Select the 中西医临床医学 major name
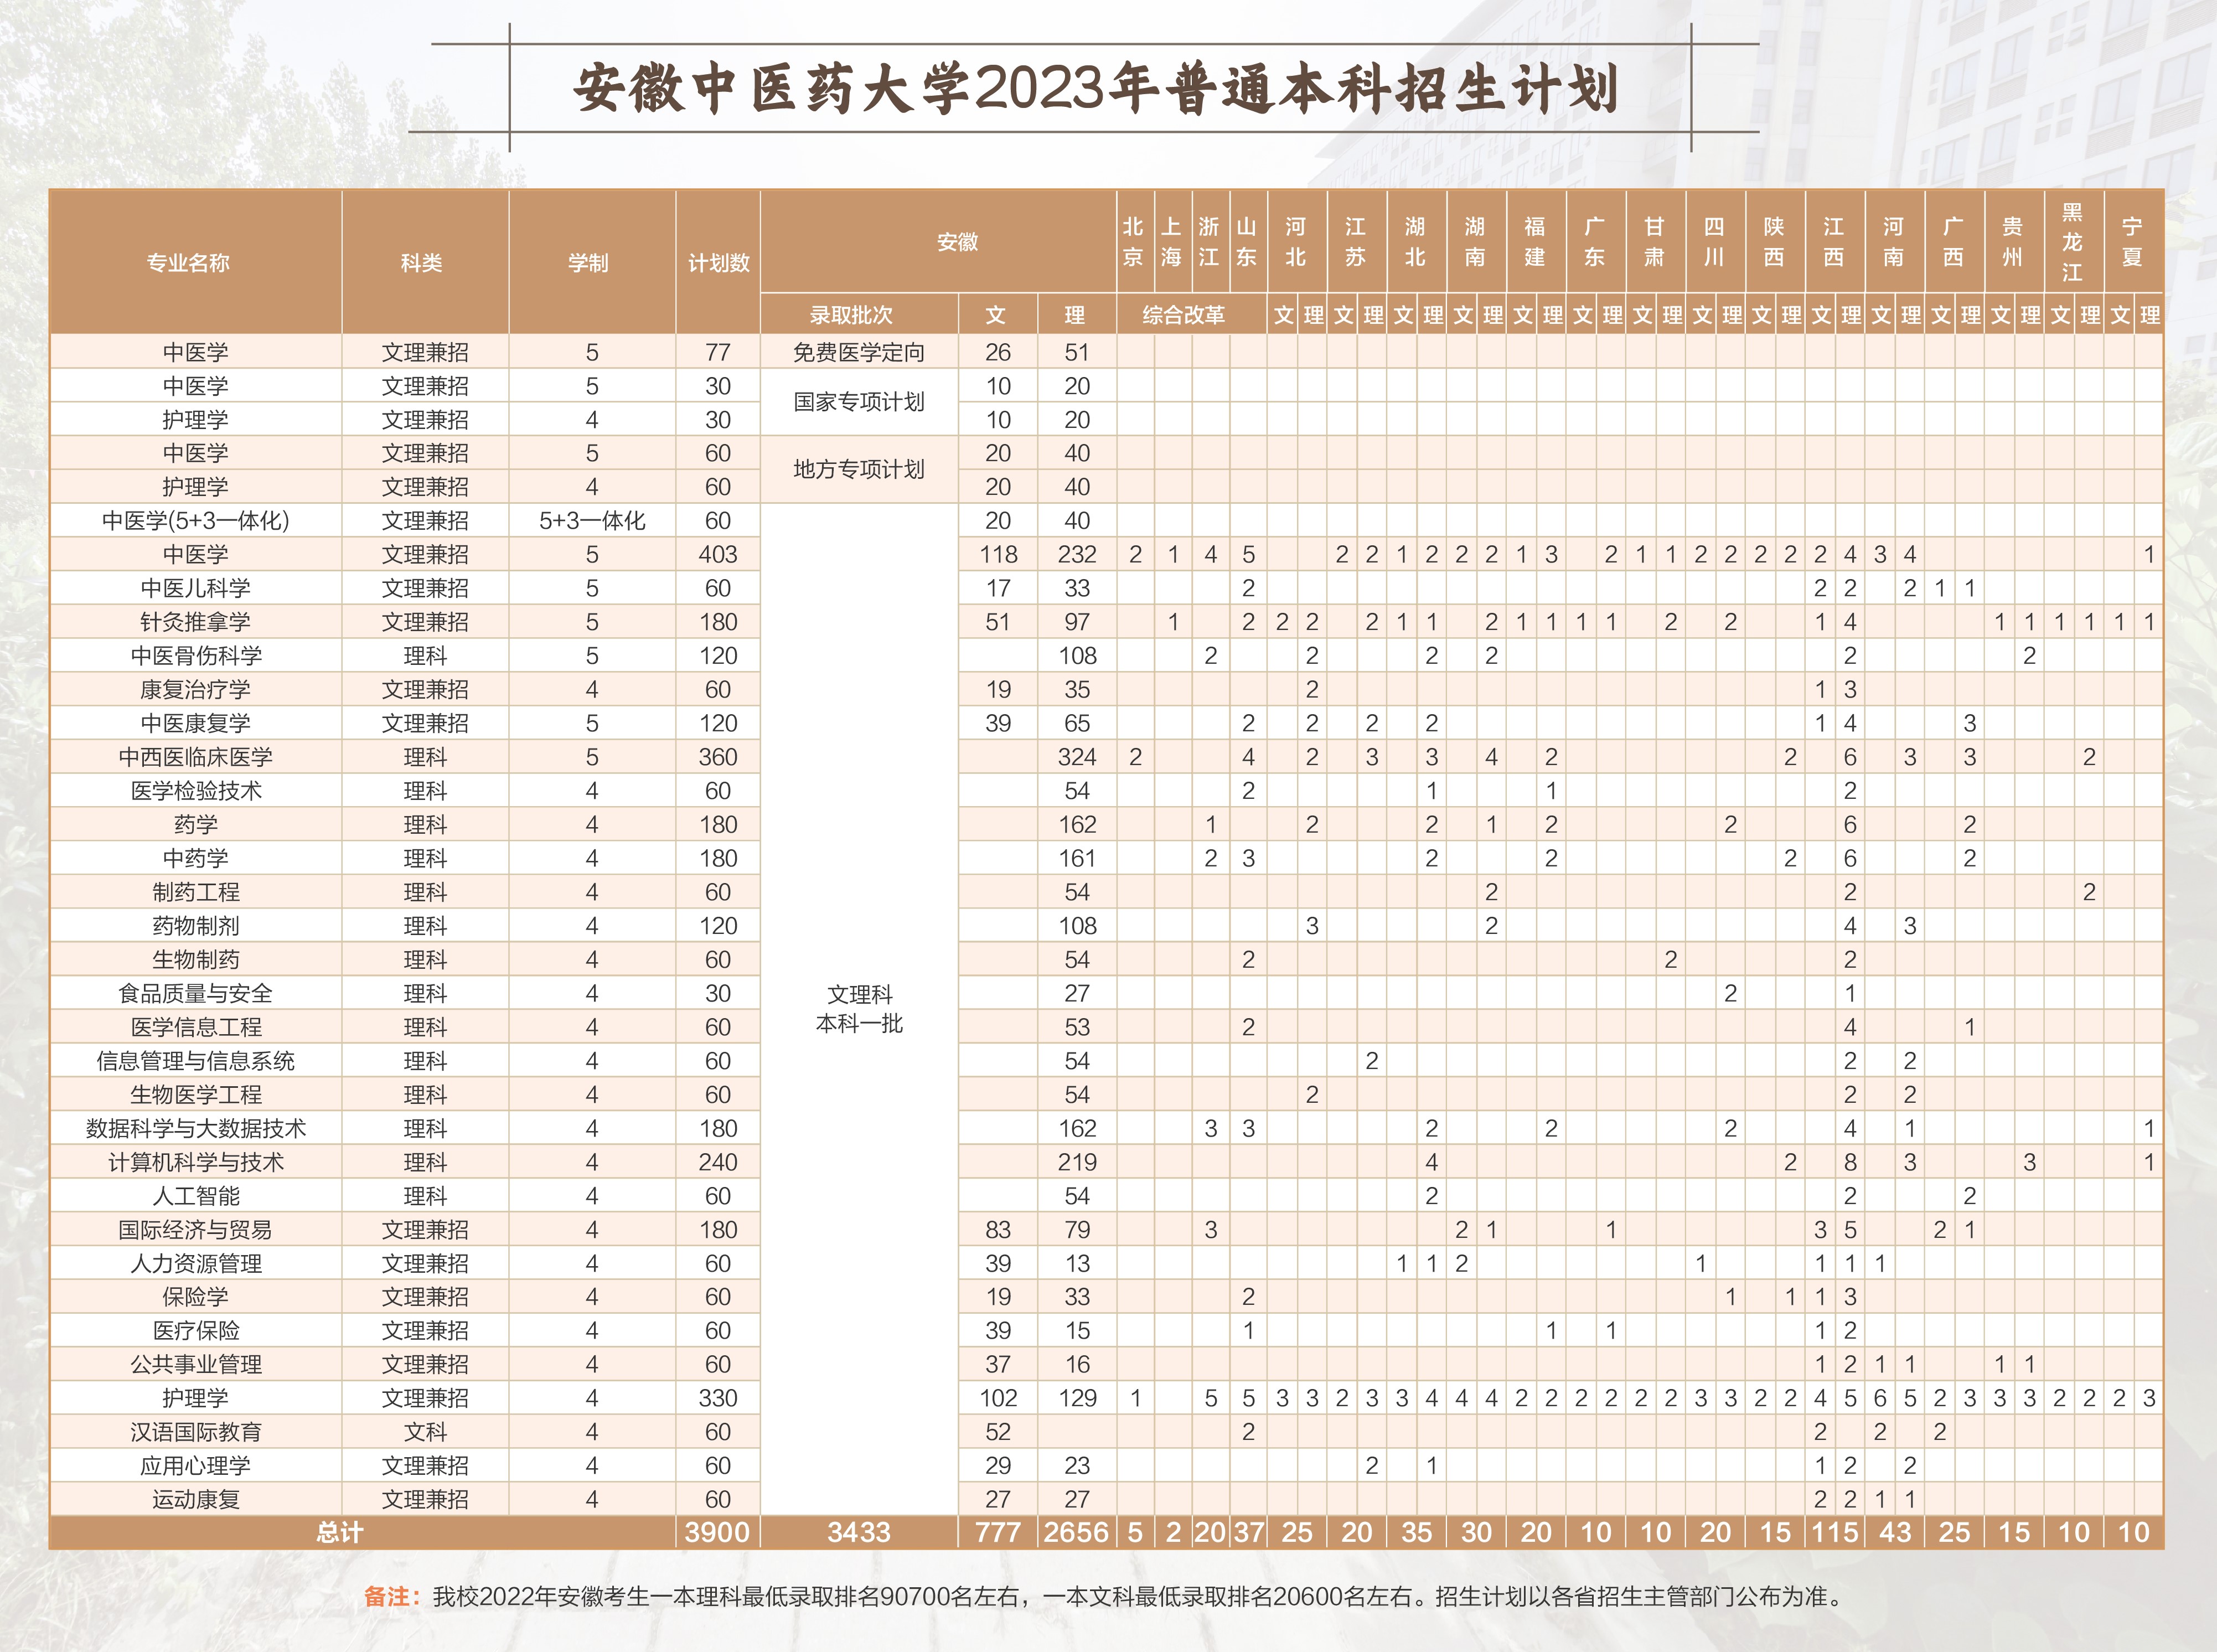 [x=196, y=757]
